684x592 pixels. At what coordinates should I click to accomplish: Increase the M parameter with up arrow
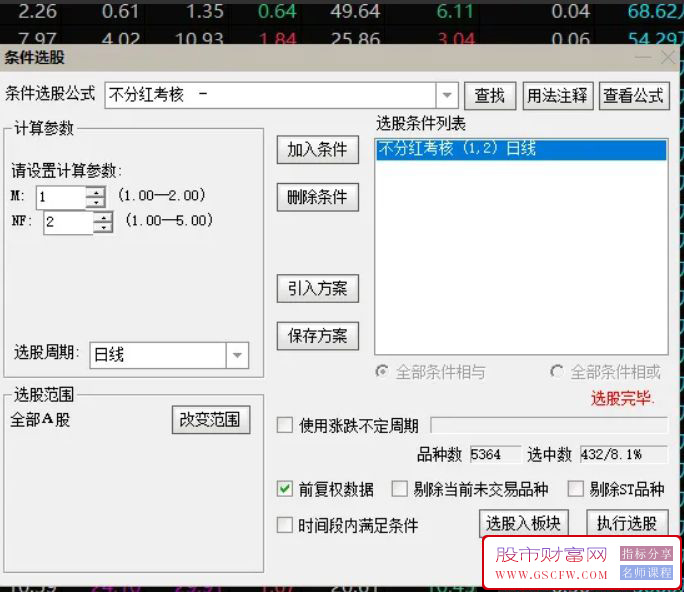(96, 192)
